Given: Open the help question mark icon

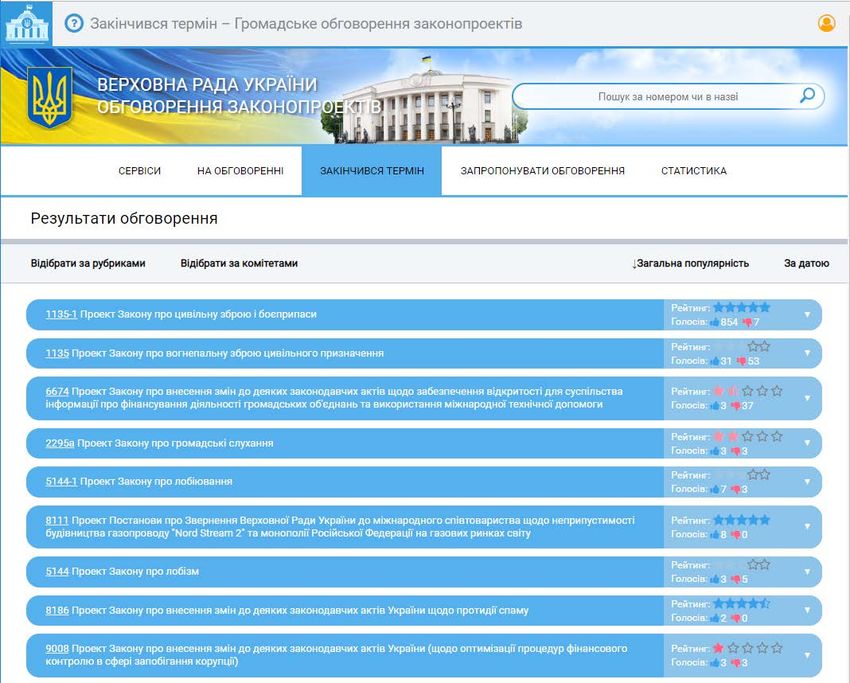Looking at the screenshot, I should [x=74, y=23].
